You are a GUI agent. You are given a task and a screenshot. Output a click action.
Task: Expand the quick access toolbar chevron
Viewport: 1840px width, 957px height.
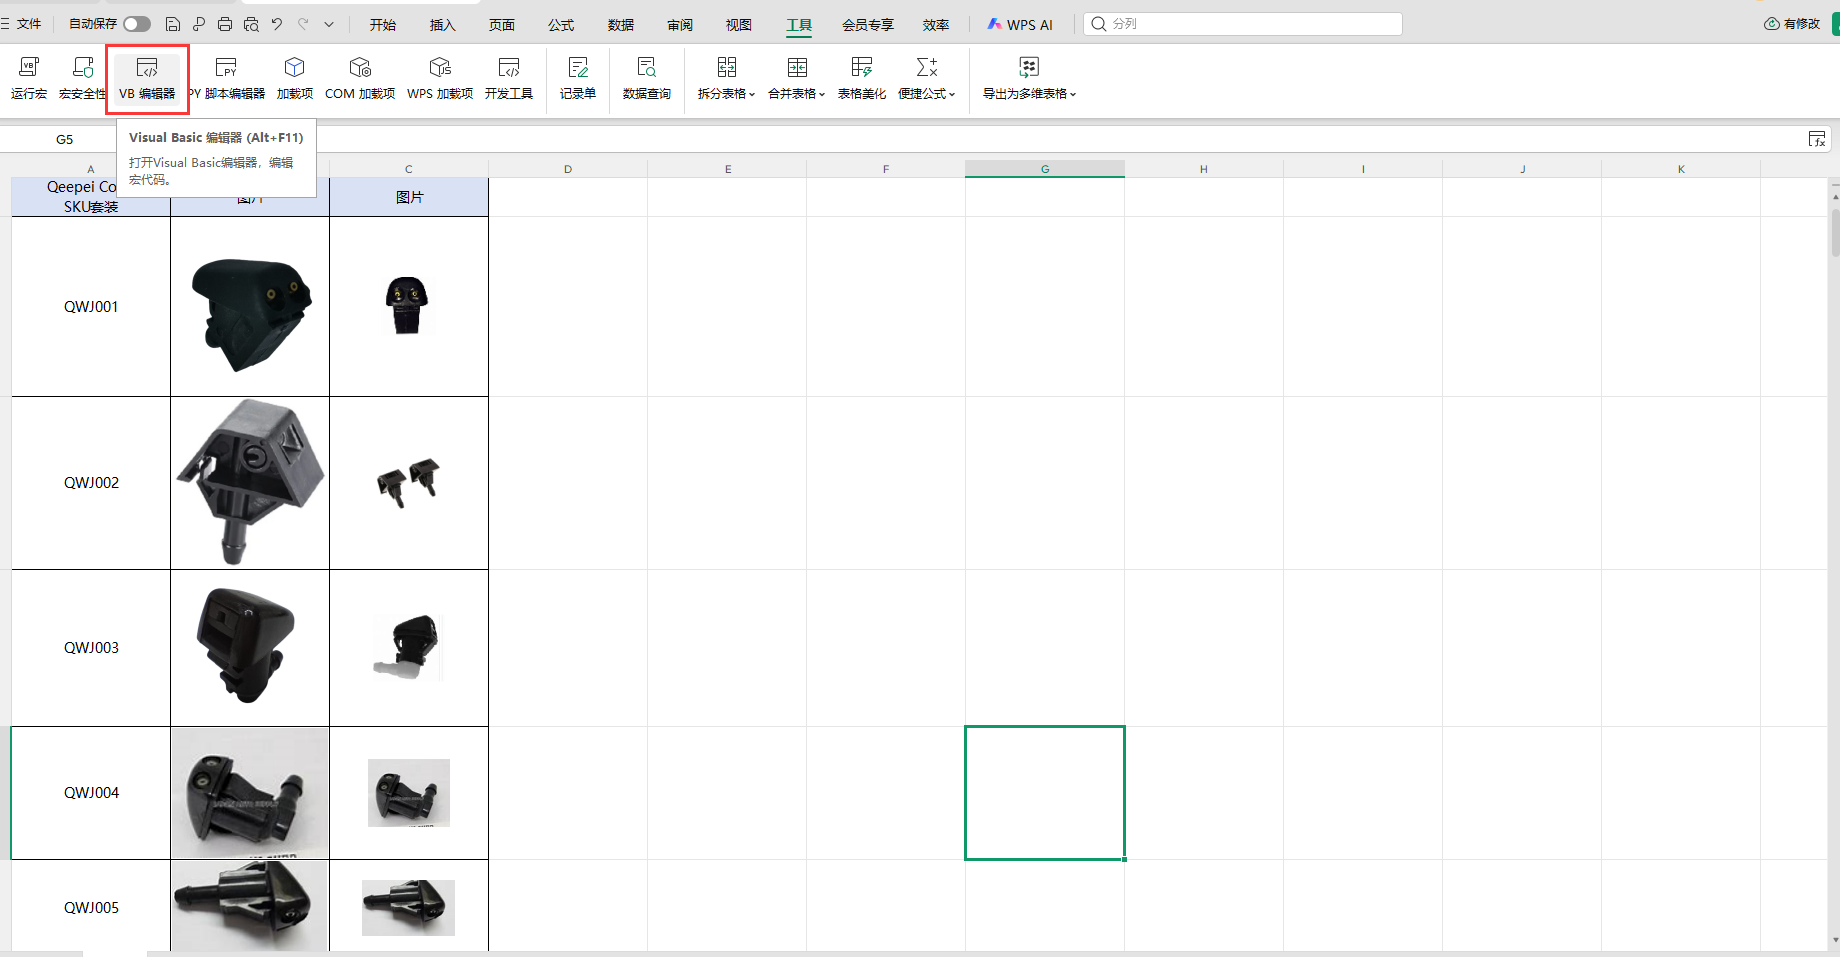[x=329, y=24]
